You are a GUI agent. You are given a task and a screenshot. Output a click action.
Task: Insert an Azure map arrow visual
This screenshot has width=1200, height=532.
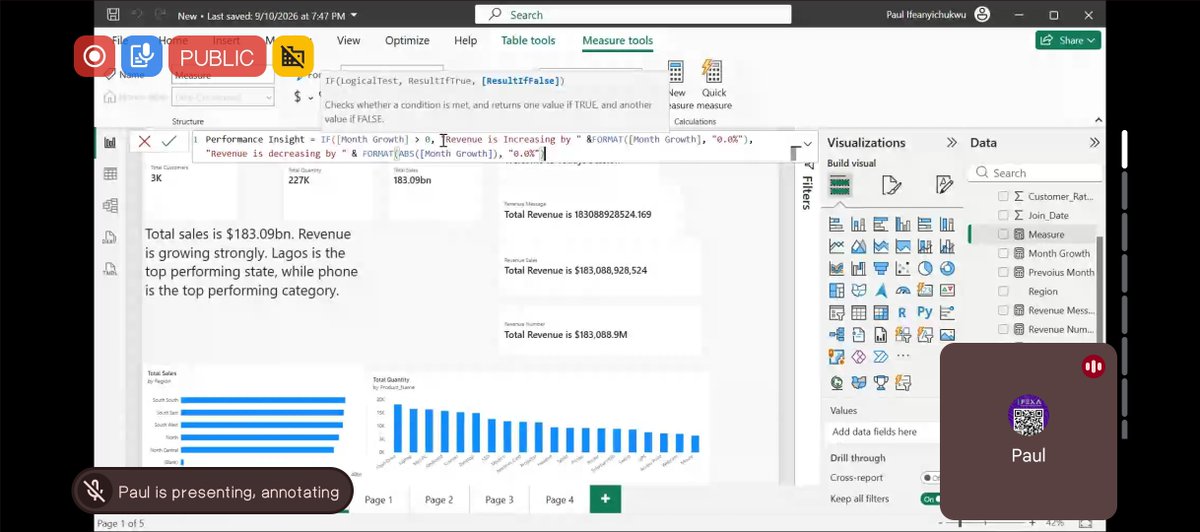point(879,290)
